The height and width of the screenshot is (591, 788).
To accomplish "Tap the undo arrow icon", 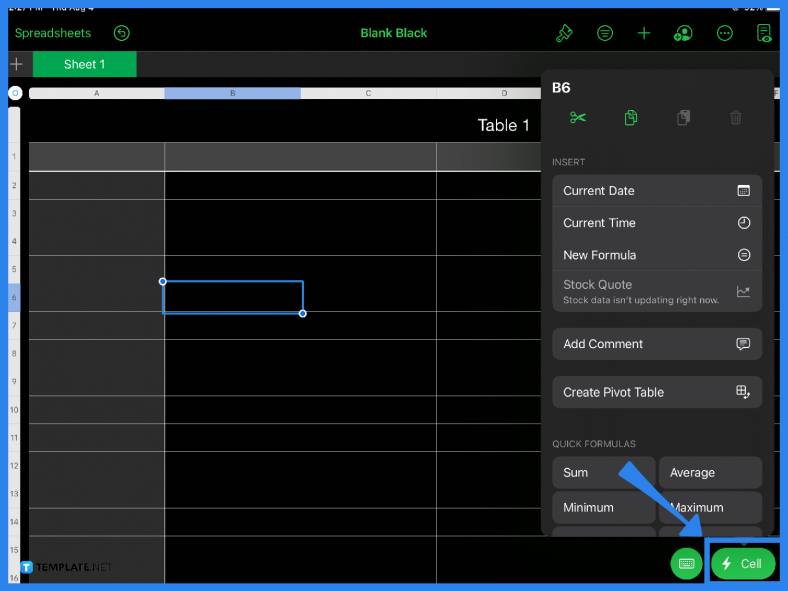I will pos(121,33).
